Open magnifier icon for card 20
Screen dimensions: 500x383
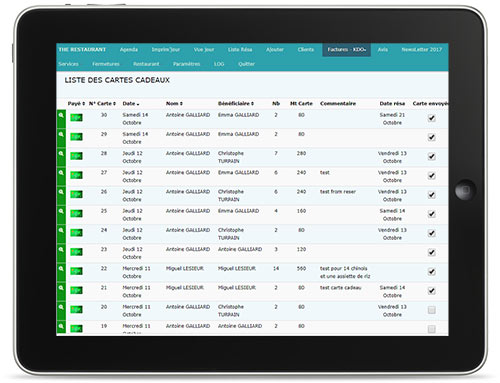[x=61, y=307]
